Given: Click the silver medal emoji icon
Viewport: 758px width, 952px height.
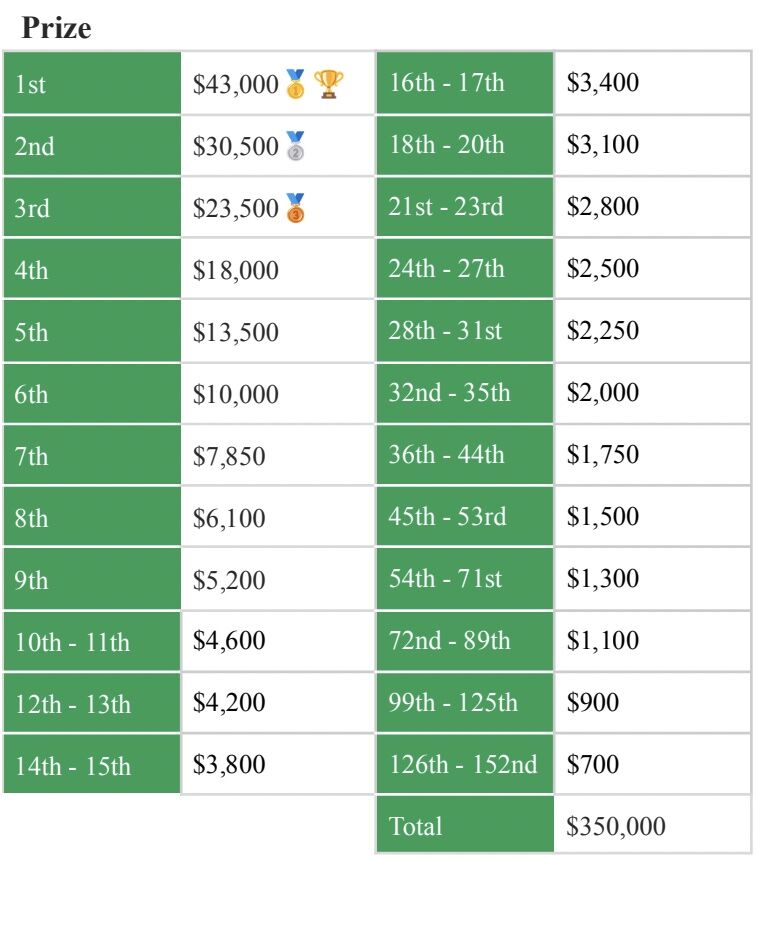Looking at the screenshot, I should point(295,146).
